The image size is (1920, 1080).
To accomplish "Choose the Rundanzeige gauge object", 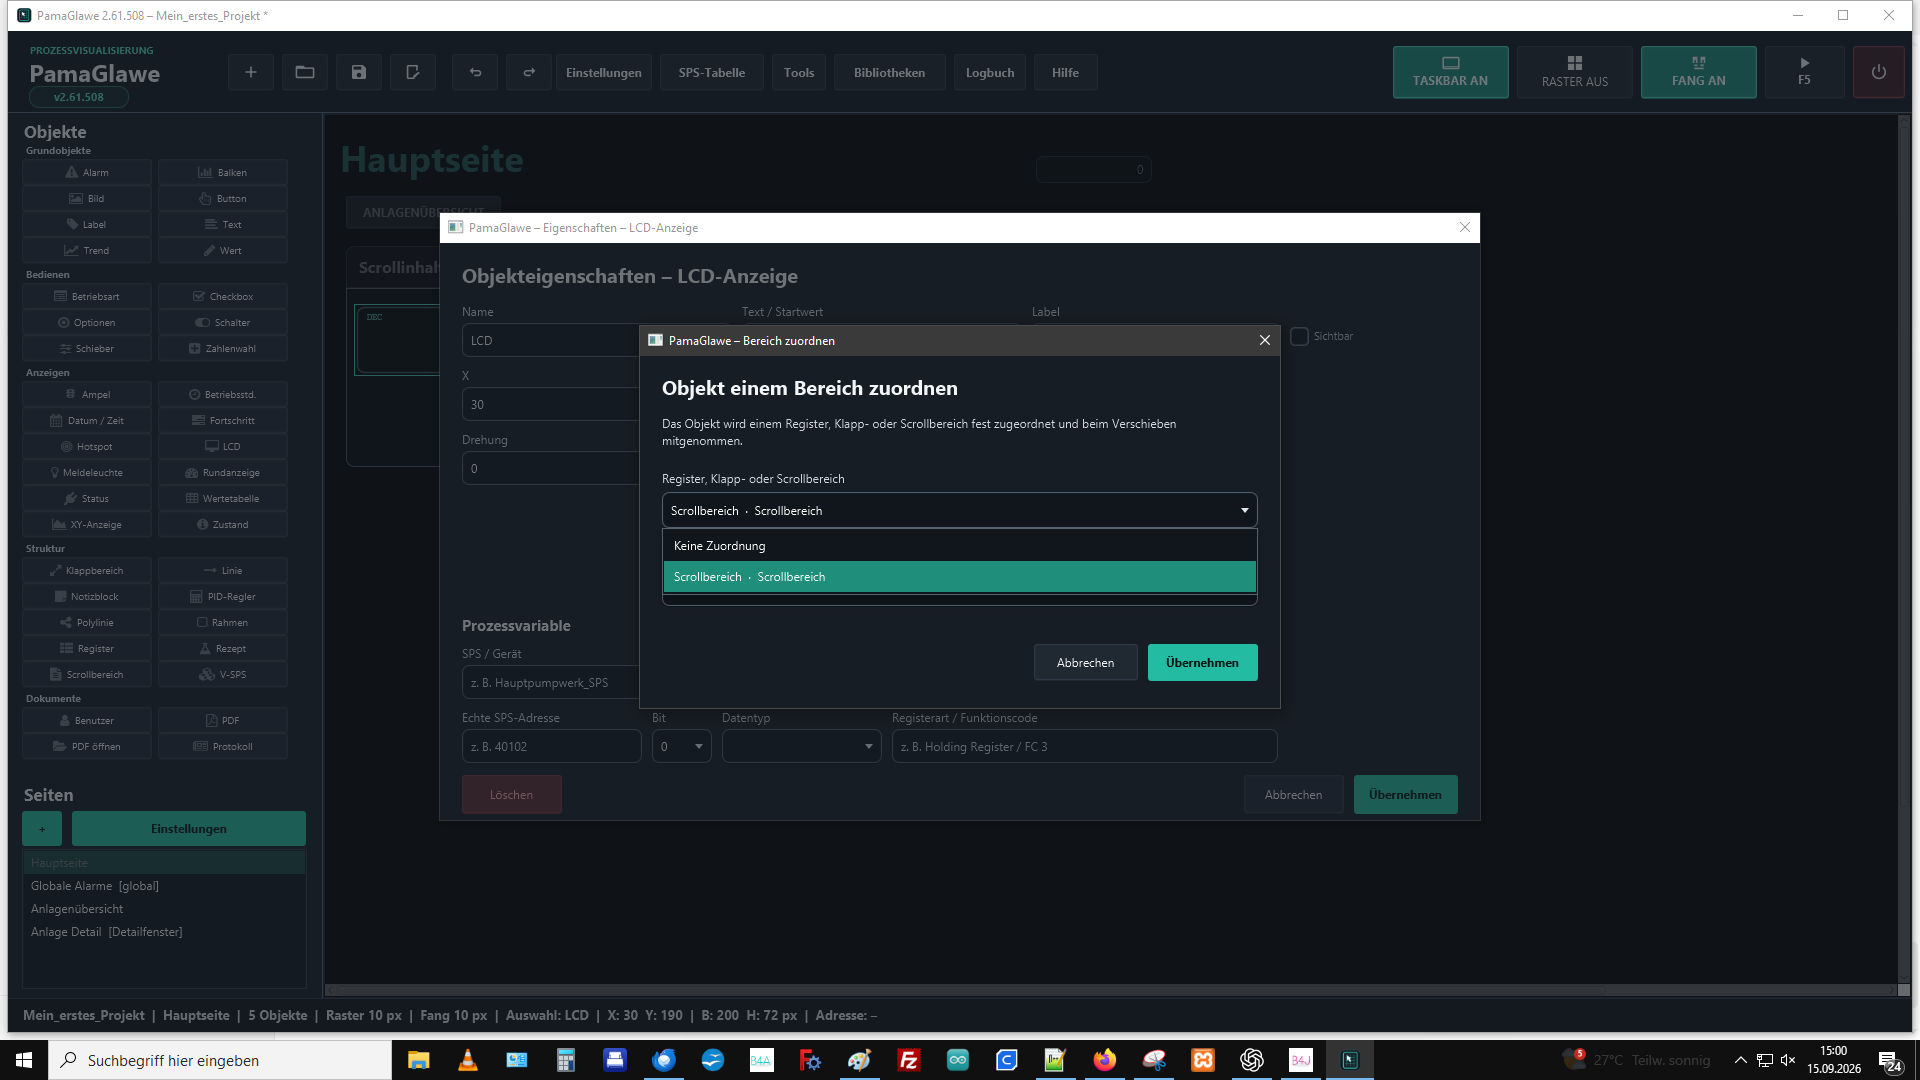I will pyautogui.click(x=223, y=472).
